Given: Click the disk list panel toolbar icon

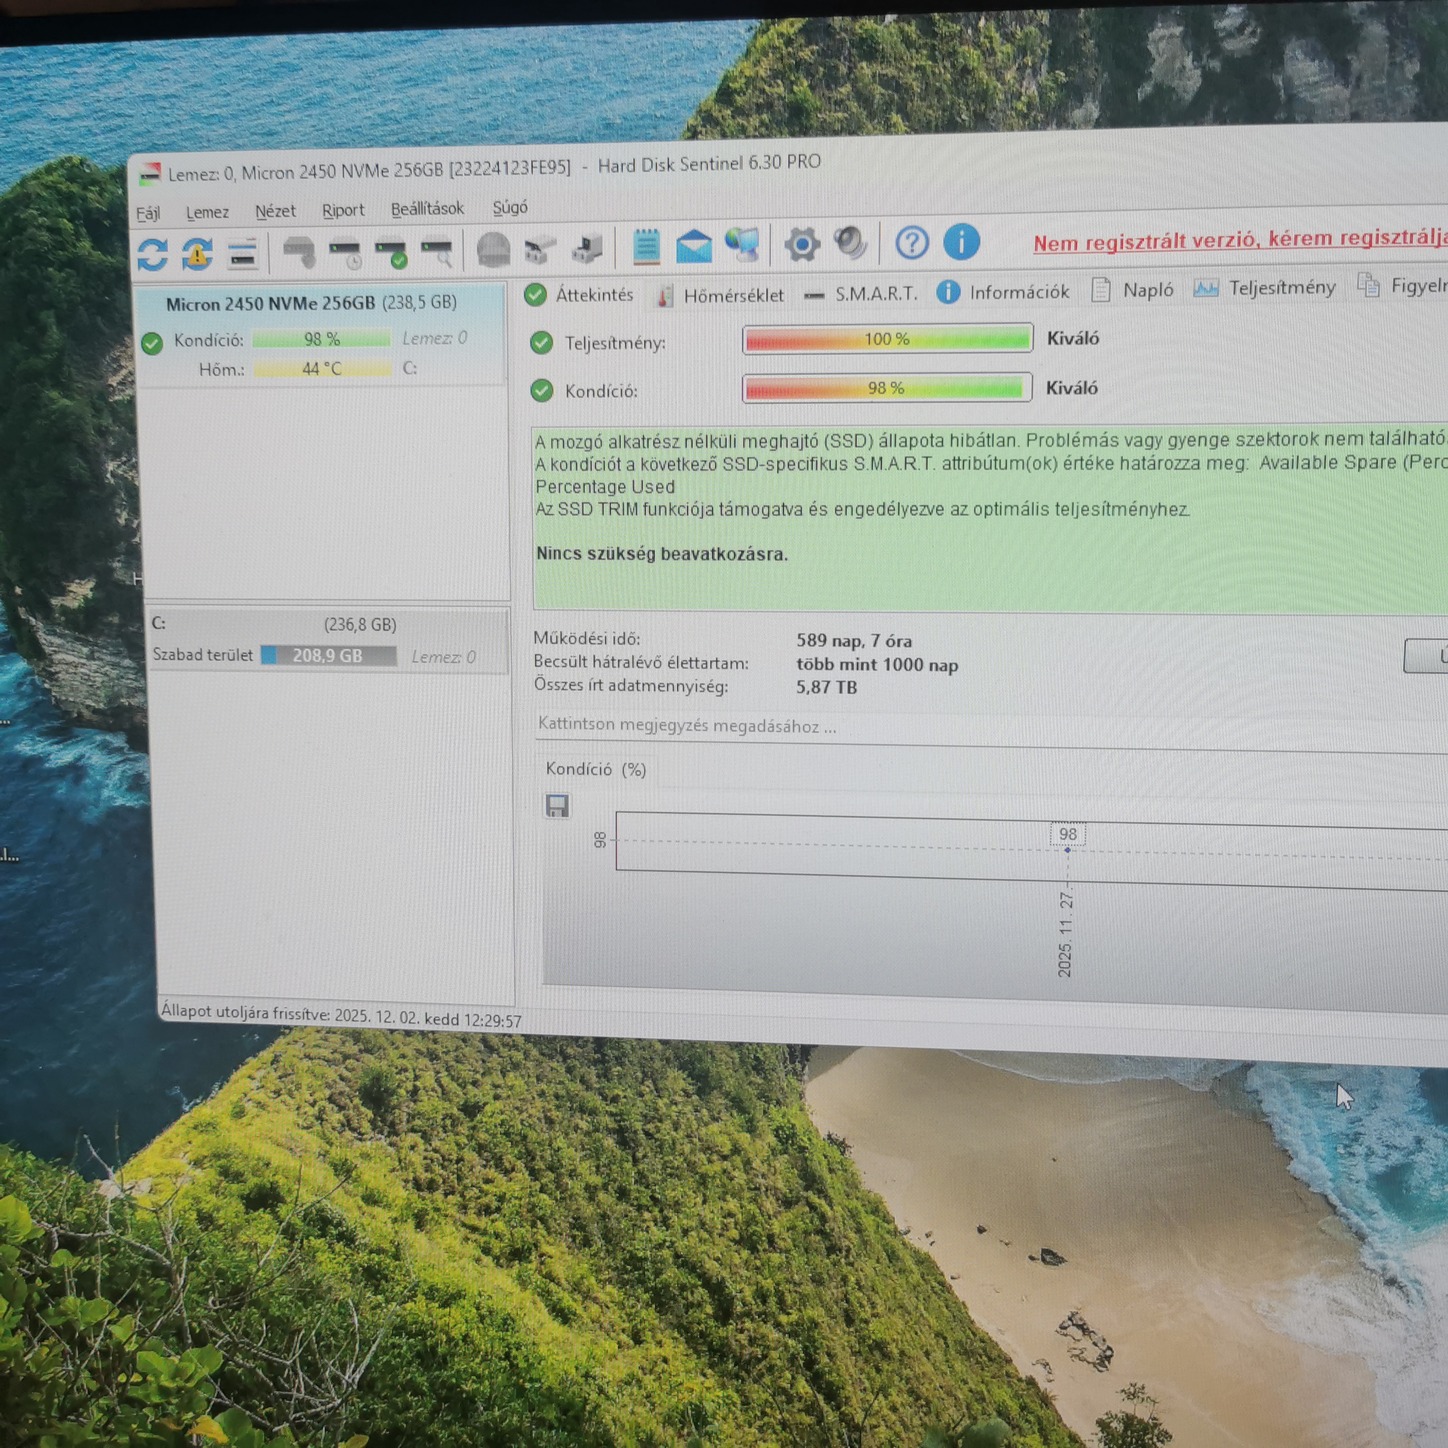Looking at the screenshot, I should (x=243, y=254).
